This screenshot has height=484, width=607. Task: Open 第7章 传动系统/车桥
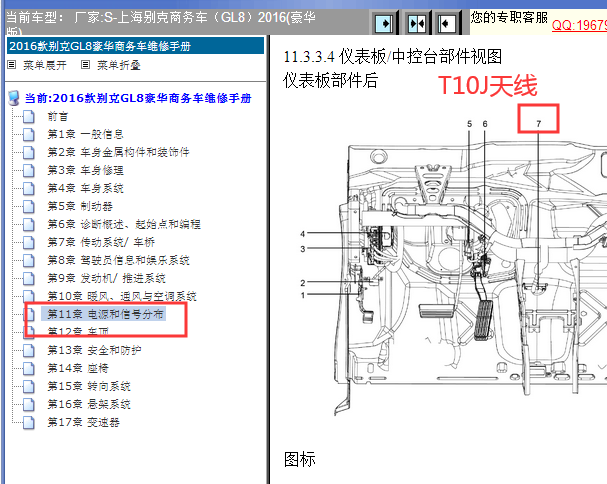click(x=101, y=242)
